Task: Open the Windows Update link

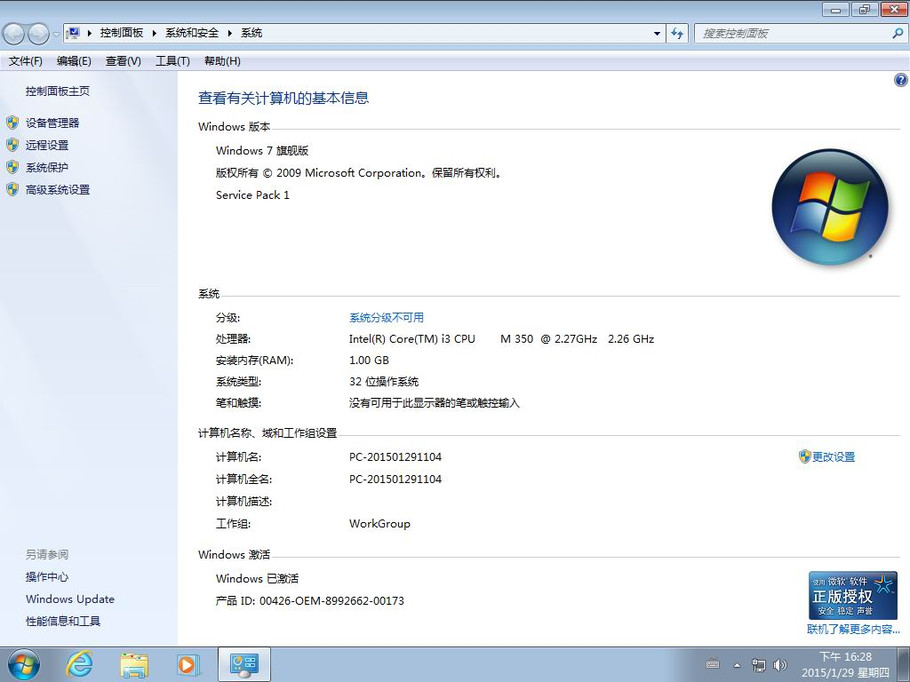Action: coord(70,599)
